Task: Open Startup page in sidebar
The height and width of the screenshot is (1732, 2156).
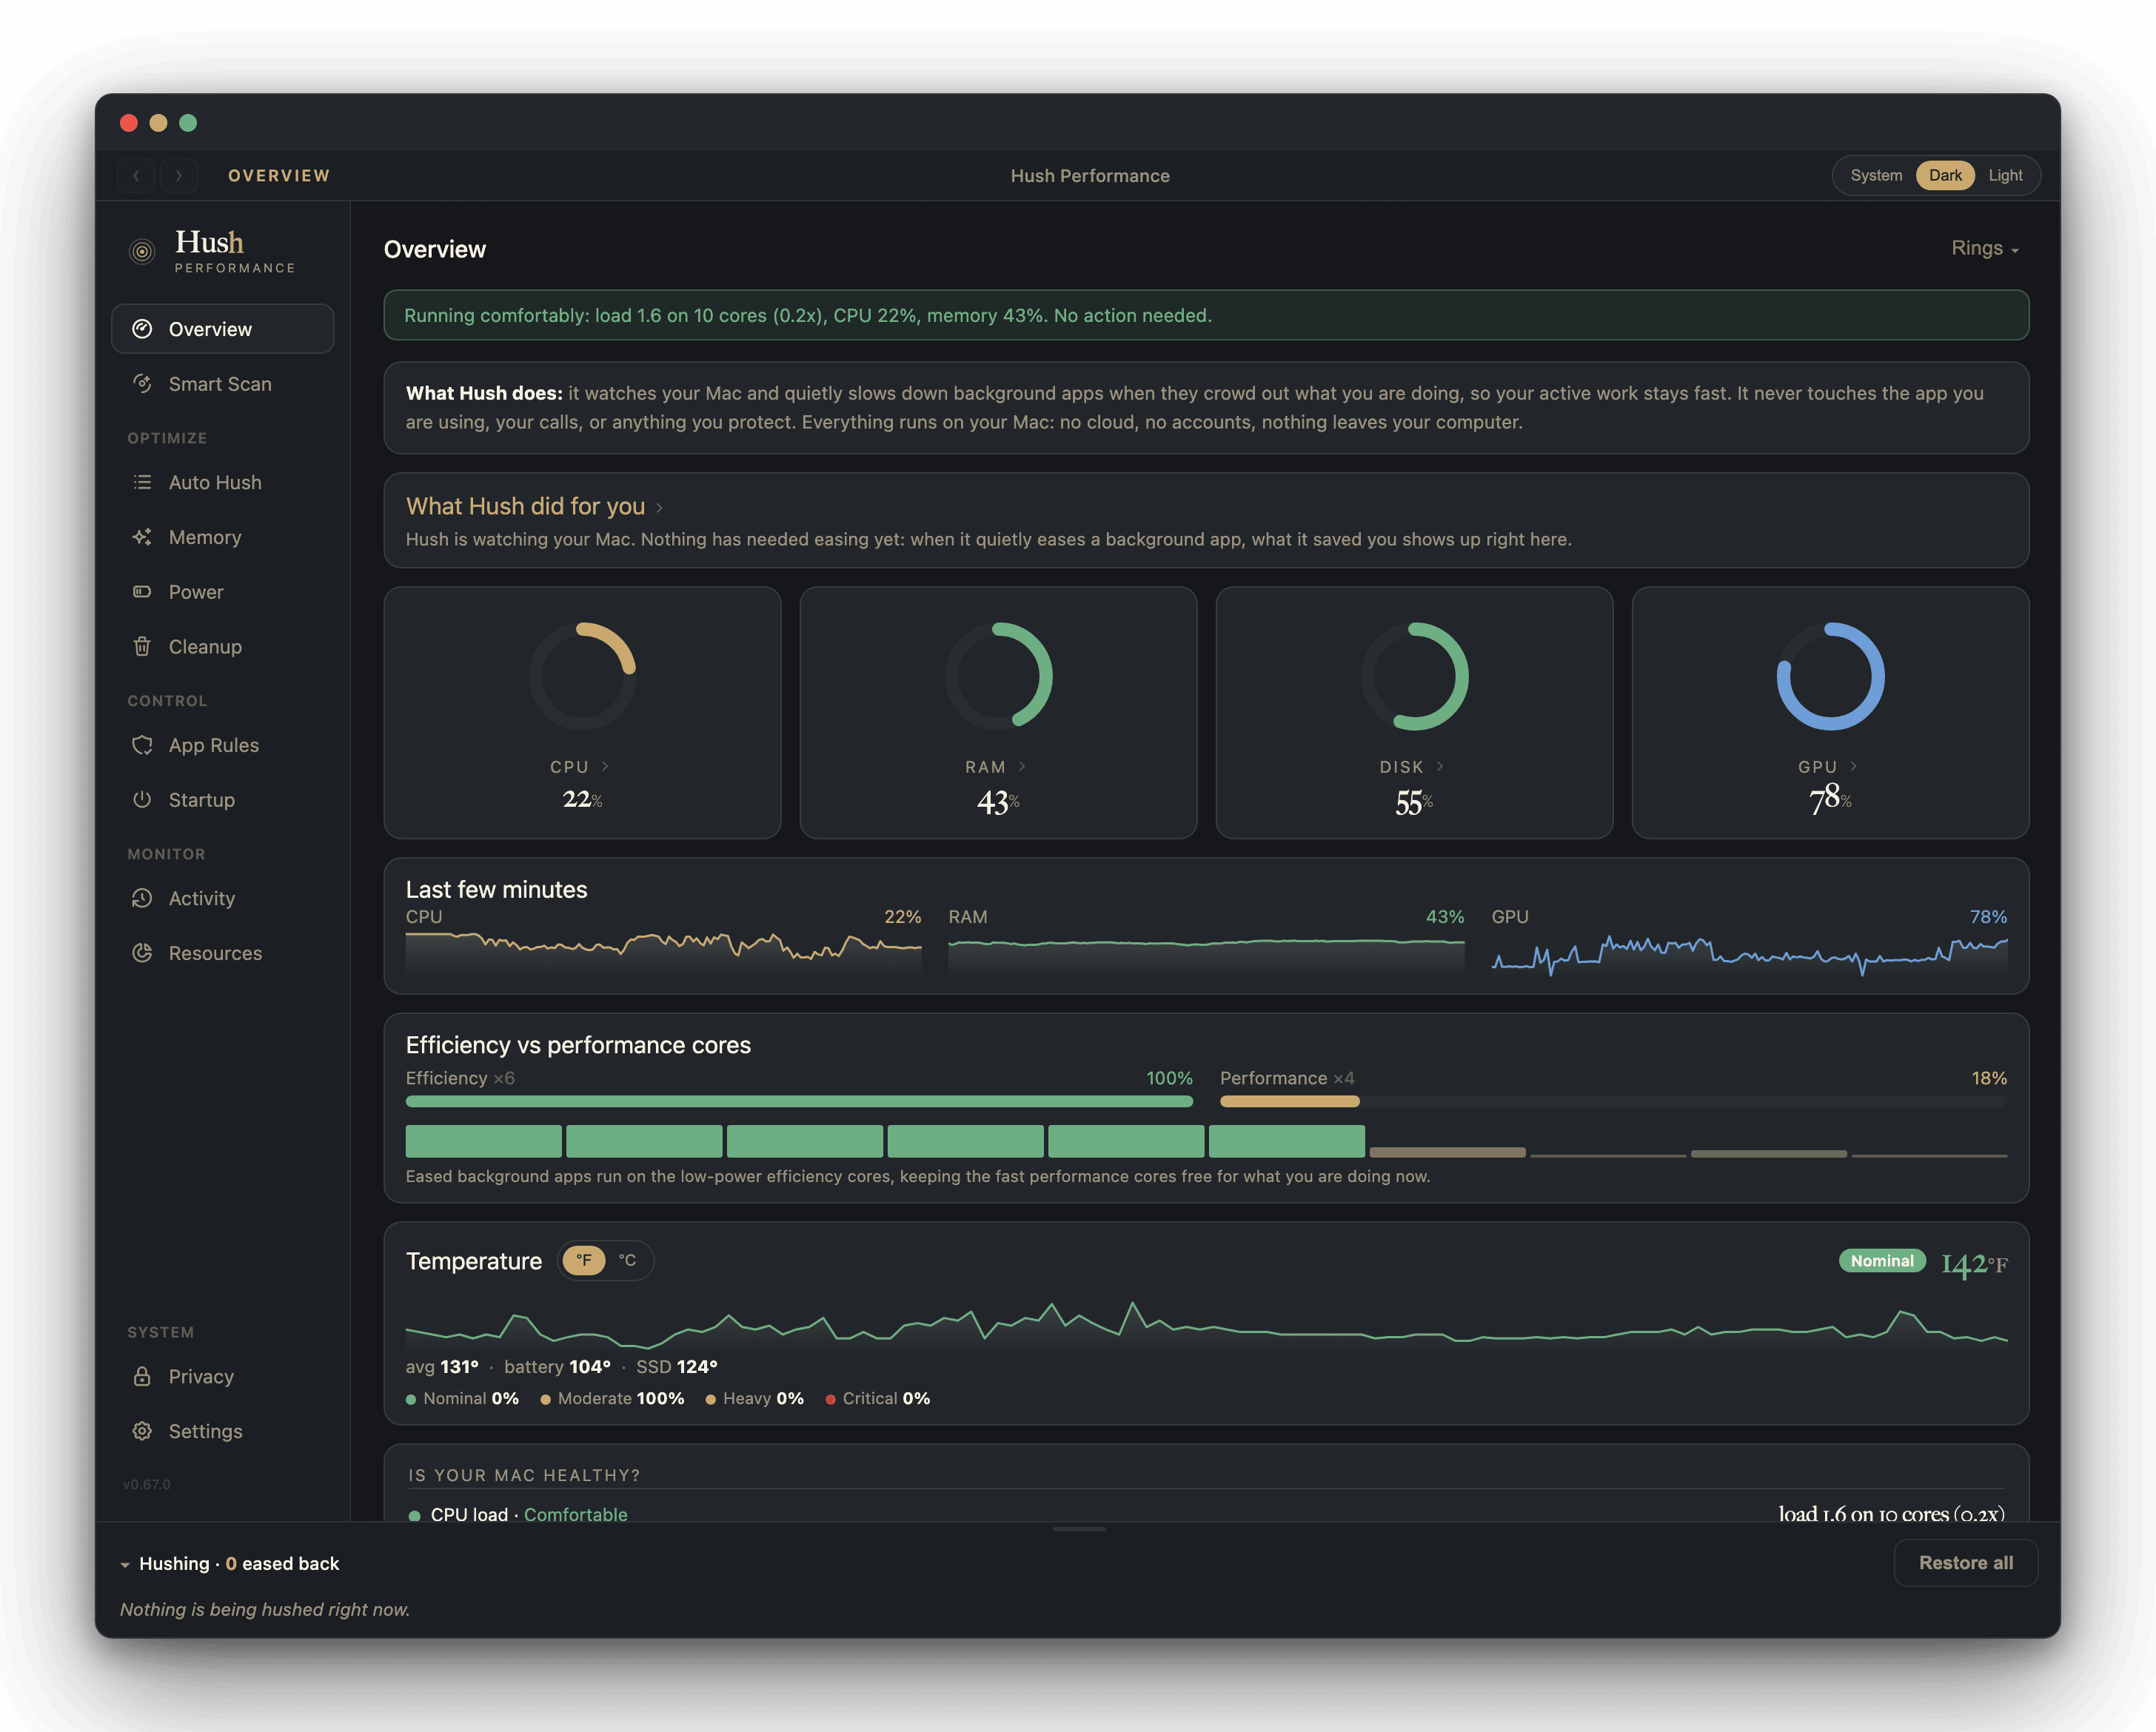Action: (x=222, y=800)
